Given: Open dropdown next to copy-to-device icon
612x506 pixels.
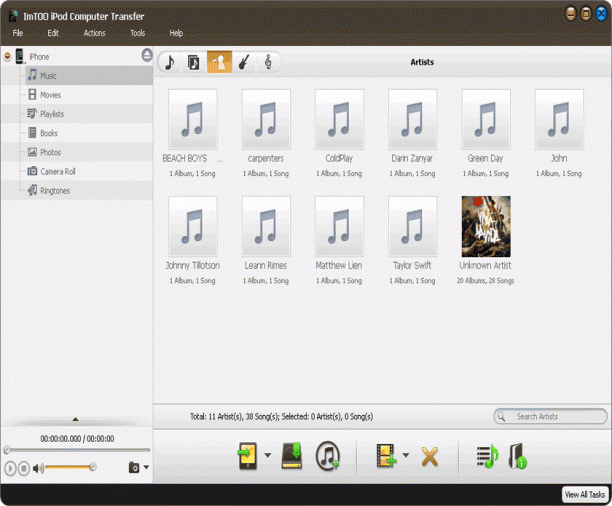Looking at the screenshot, I should [x=268, y=455].
